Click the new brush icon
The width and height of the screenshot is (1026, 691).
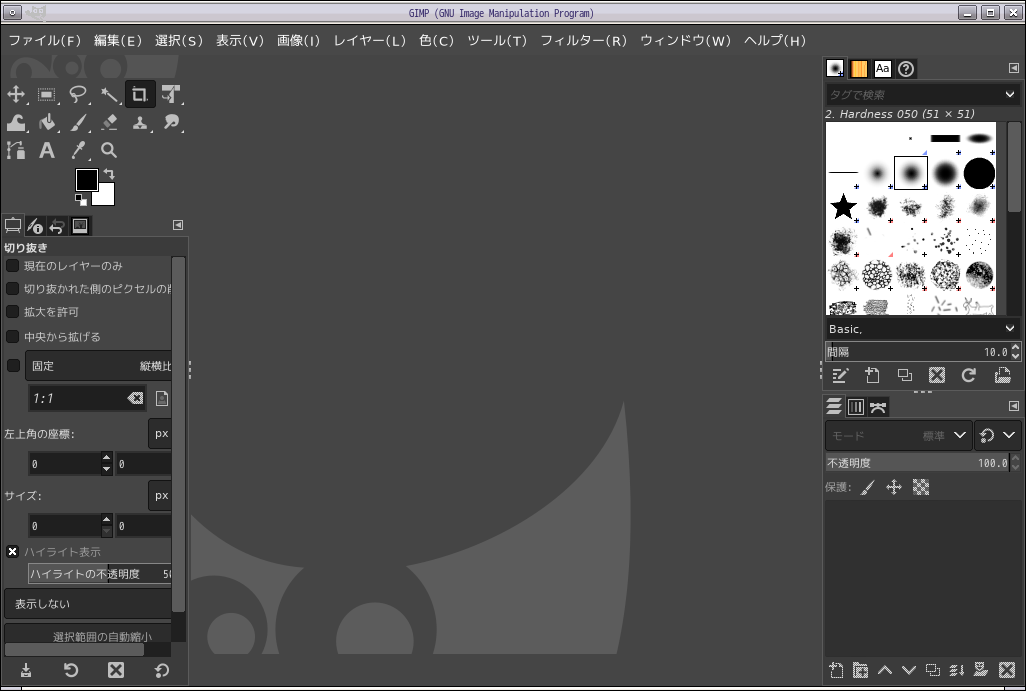point(872,375)
